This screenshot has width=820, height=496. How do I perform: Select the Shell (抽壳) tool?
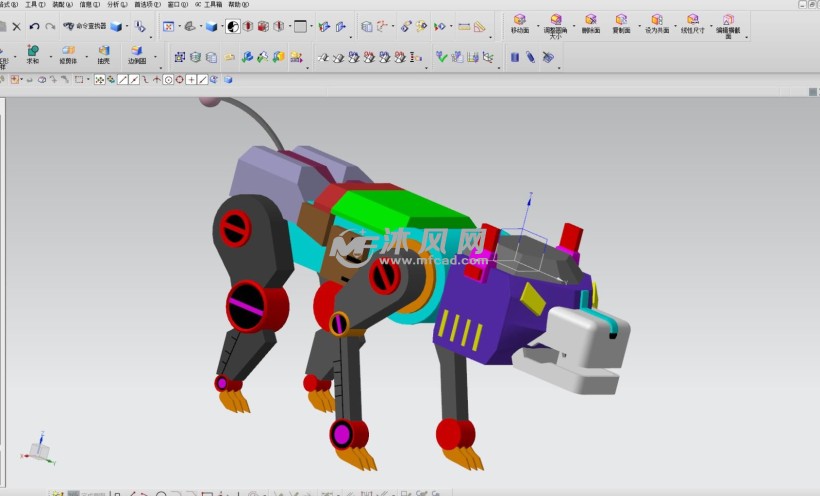click(103, 54)
